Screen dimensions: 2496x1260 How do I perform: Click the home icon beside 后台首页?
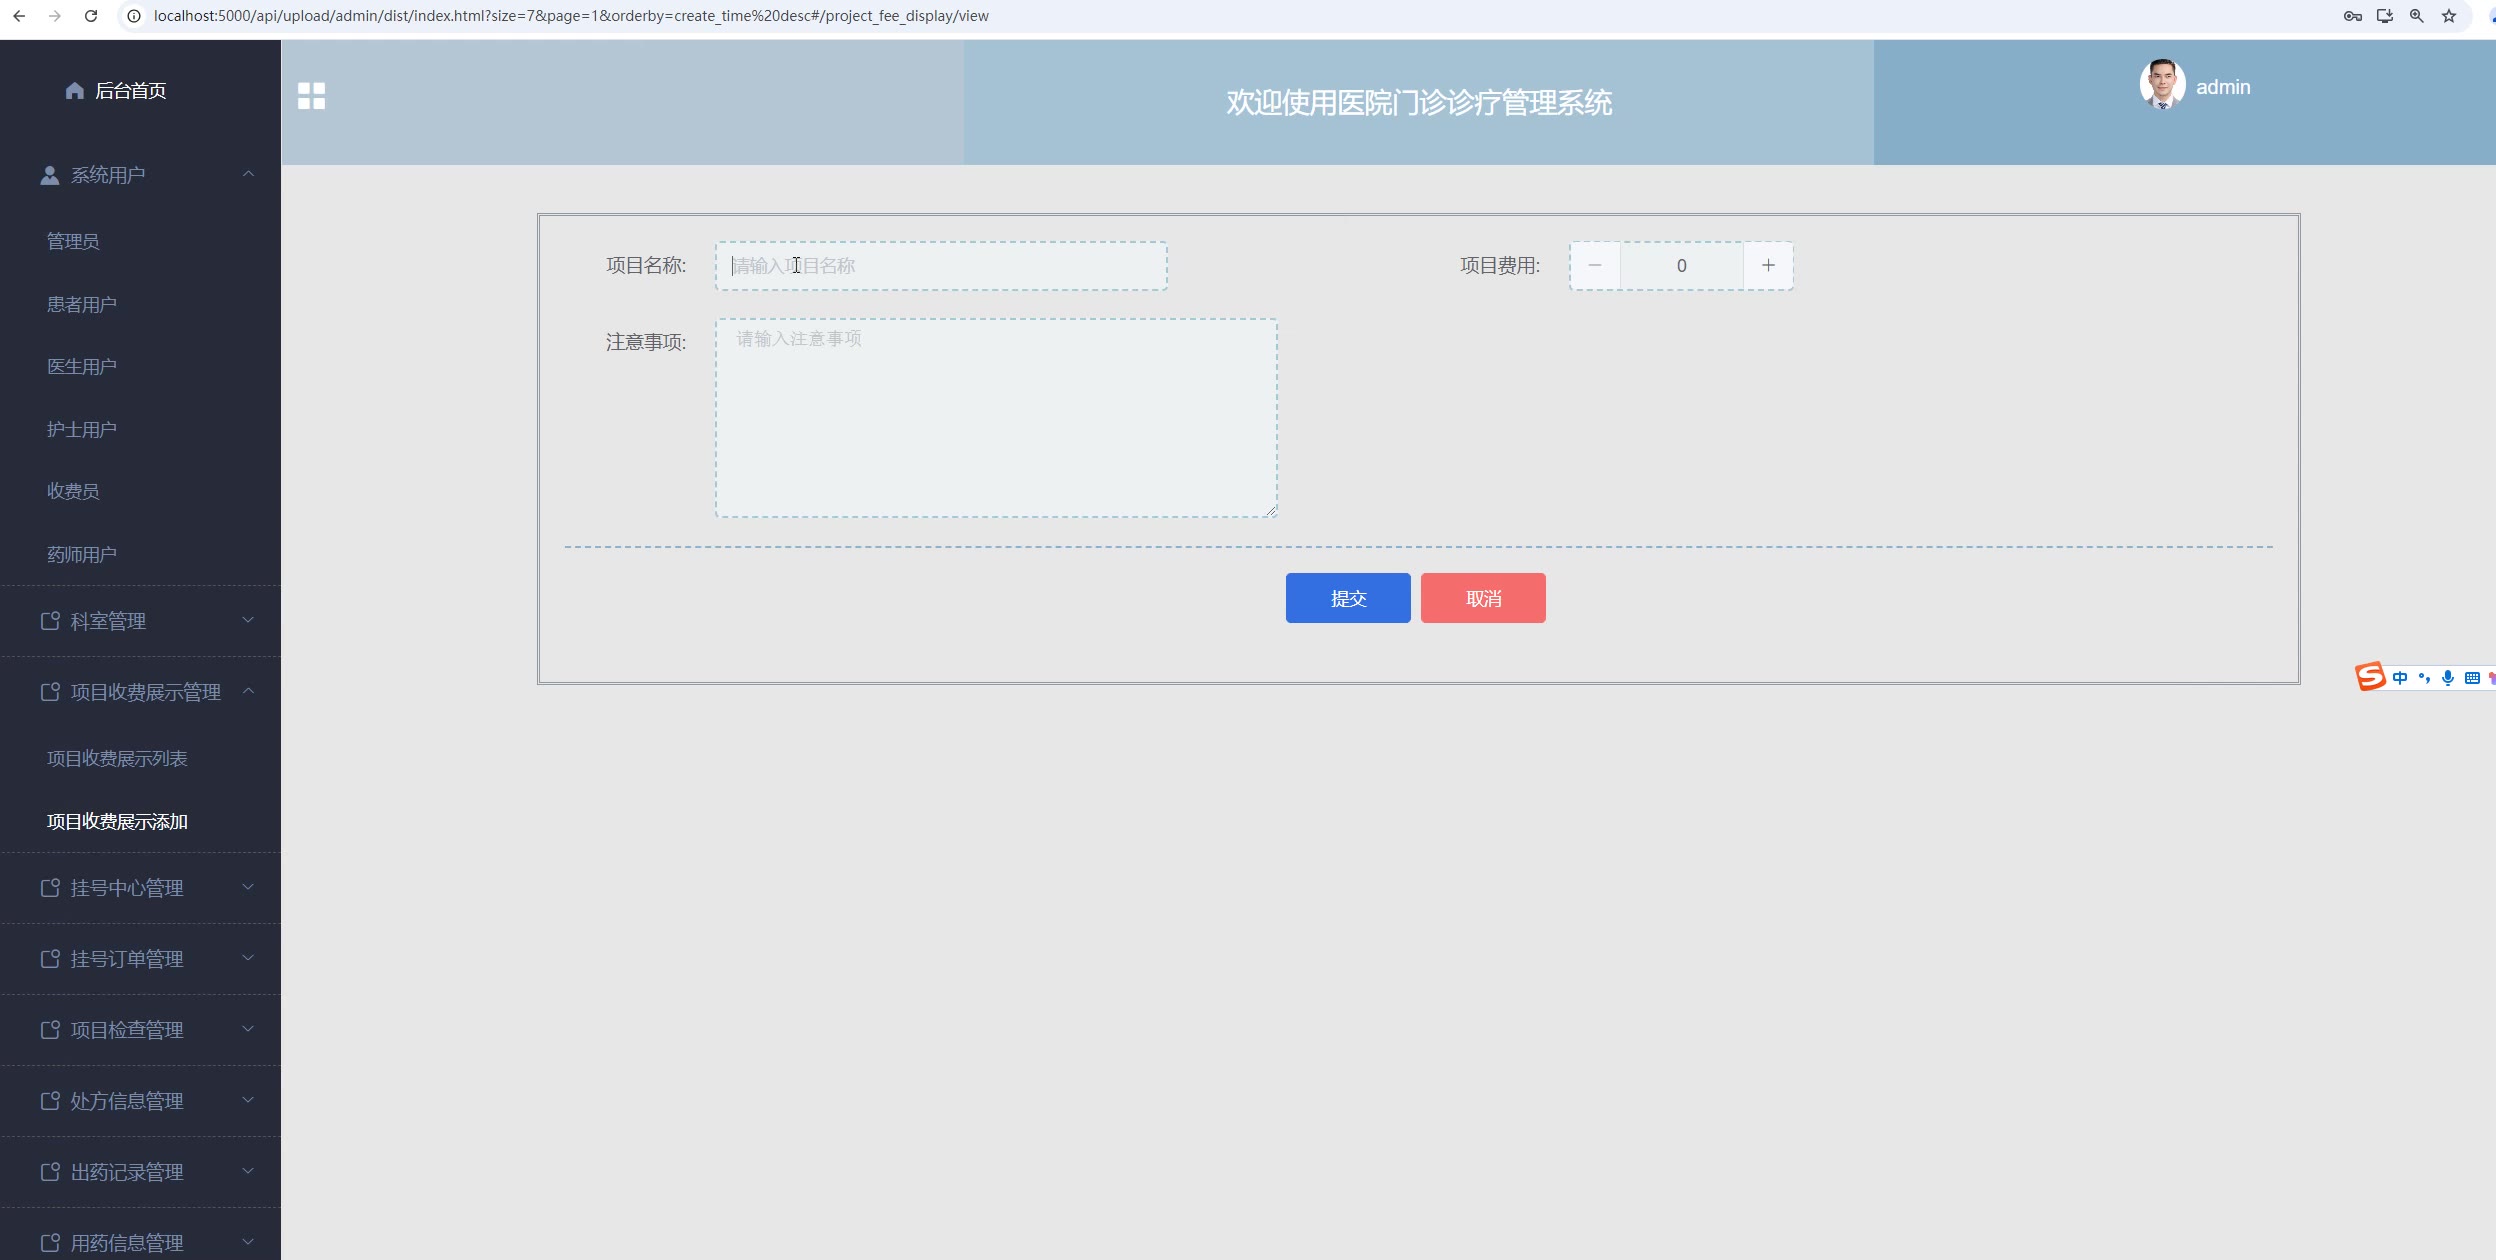[x=74, y=91]
